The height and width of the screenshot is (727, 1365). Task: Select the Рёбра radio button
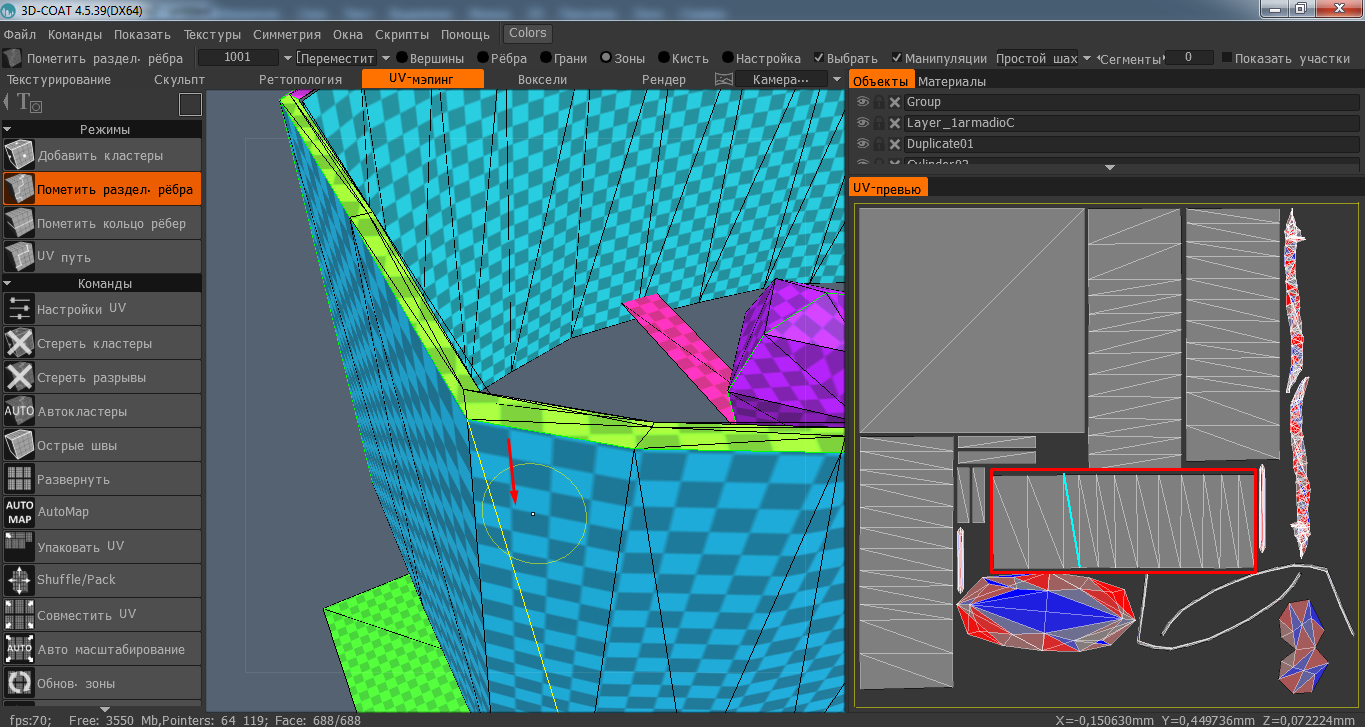484,58
